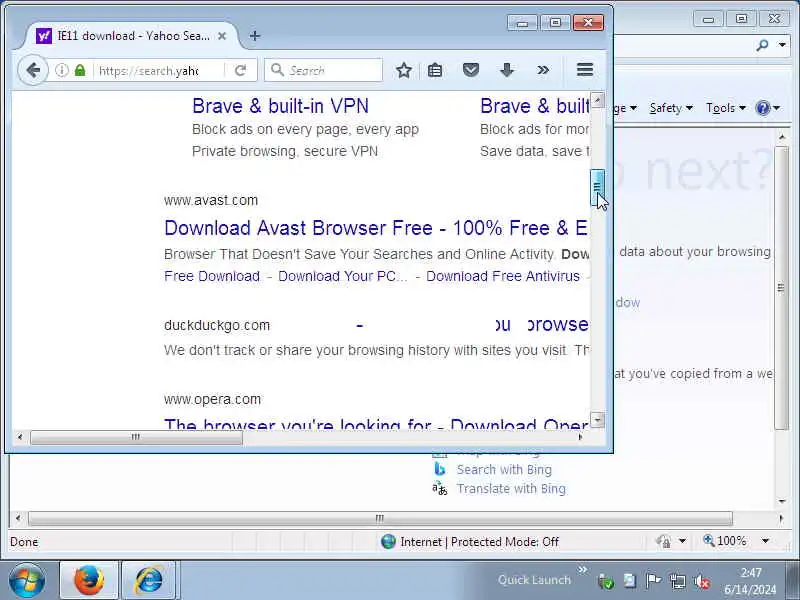Close the IE11 download Yahoo Search tab

tap(222, 36)
